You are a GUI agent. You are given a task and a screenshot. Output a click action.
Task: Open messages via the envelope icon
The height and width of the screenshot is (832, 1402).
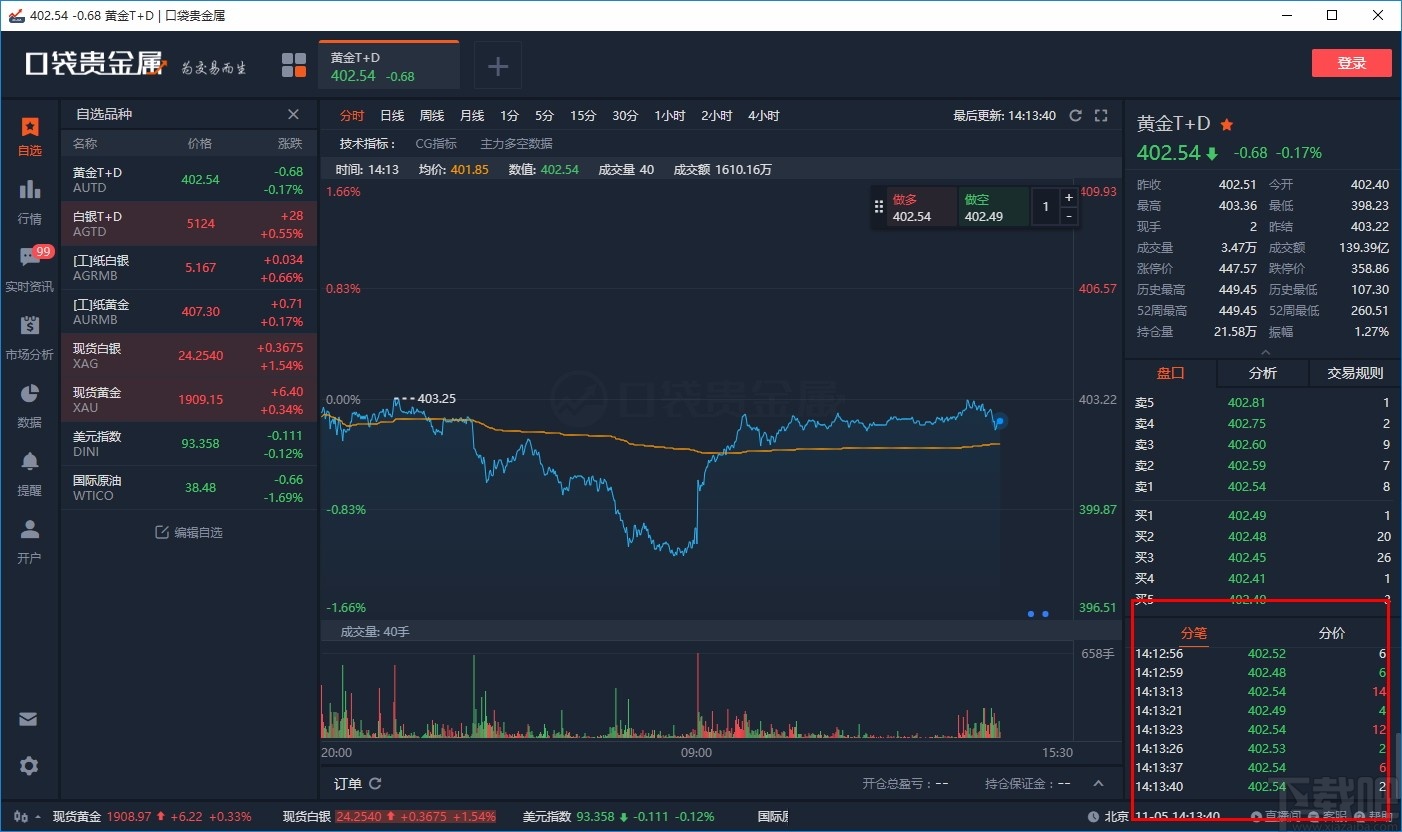tap(29, 718)
